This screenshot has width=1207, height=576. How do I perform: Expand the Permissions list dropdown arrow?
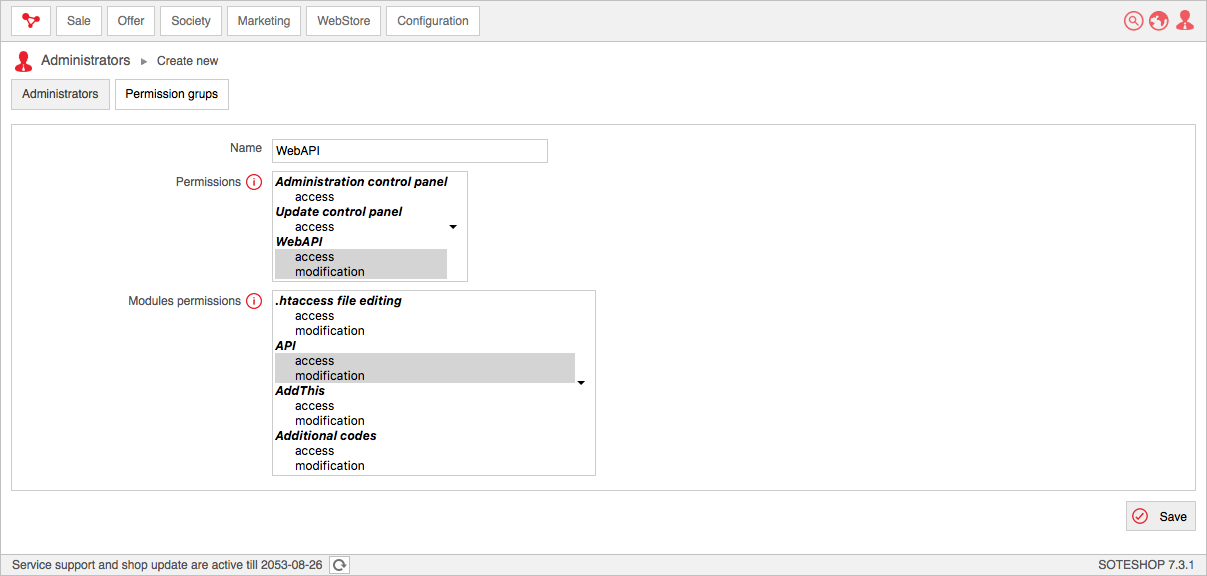pos(453,227)
